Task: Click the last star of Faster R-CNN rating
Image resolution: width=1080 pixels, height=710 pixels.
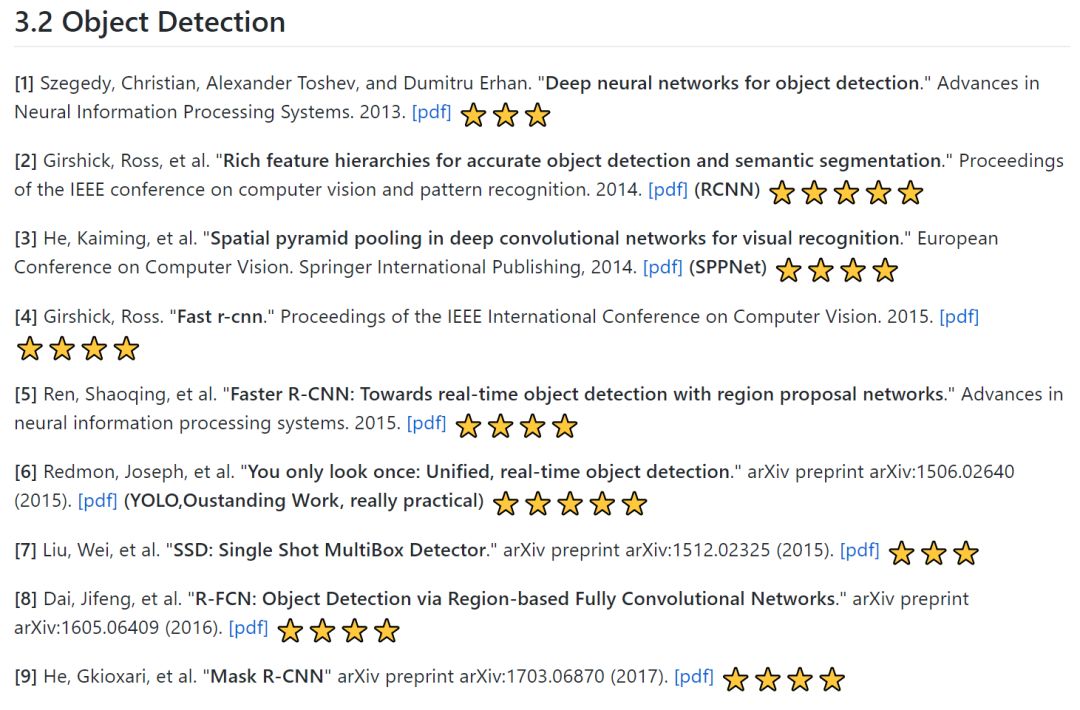Action: tap(564, 426)
